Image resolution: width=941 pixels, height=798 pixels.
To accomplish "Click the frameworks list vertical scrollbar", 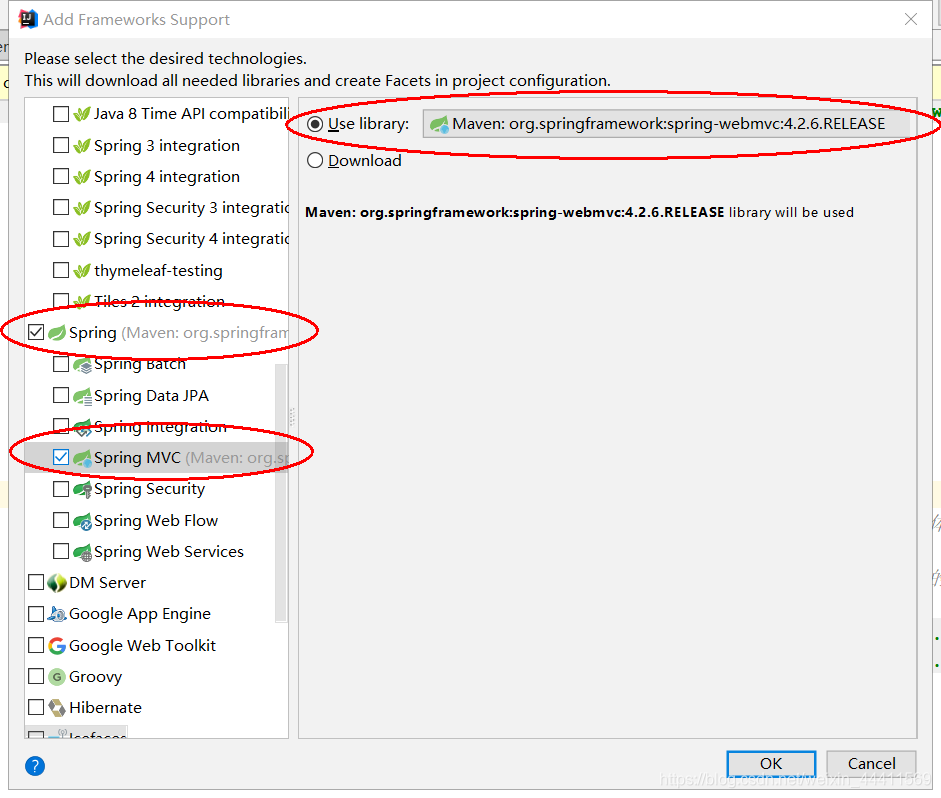I will (281, 493).
